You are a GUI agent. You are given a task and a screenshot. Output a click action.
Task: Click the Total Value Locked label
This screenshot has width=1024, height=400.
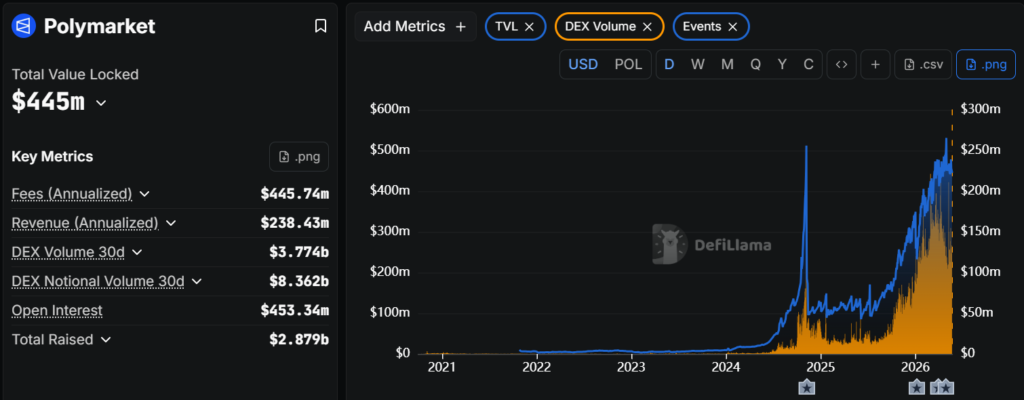[x=75, y=75]
